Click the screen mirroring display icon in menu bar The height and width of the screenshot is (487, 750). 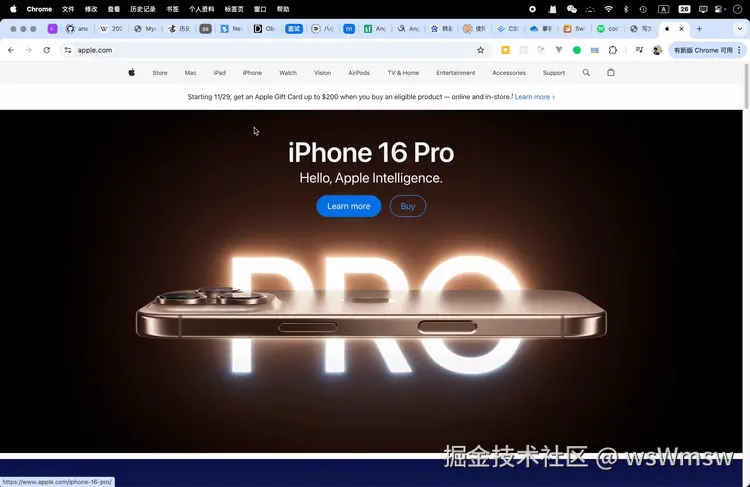point(703,9)
